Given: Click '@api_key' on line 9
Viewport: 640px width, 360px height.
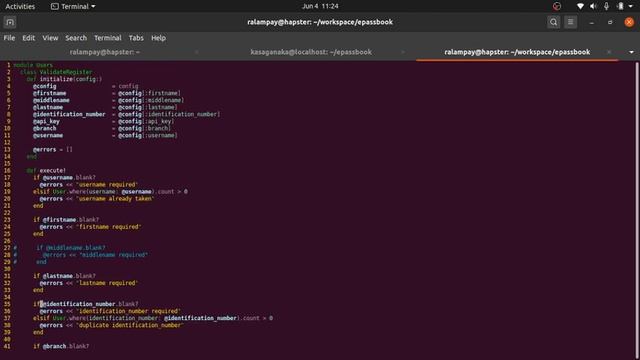Looking at the screenshot, I should pos(46,121).
